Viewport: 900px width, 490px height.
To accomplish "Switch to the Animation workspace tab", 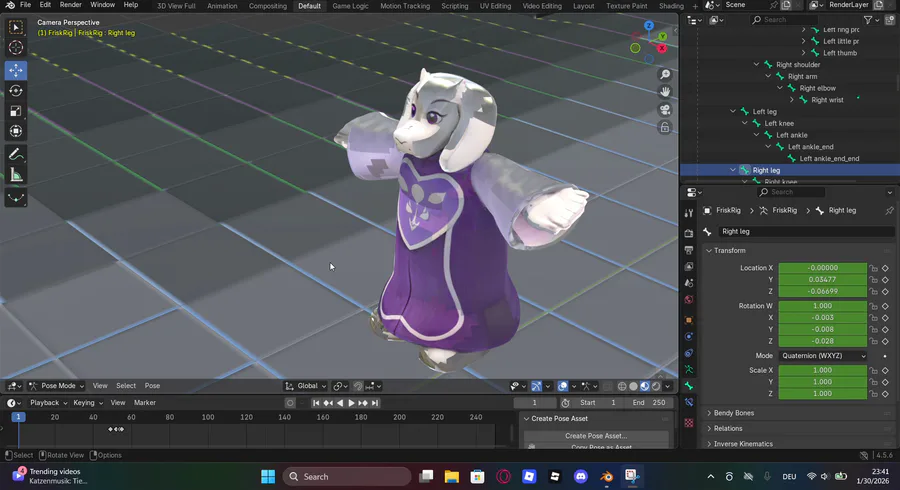I will click(x=222, y=6).
